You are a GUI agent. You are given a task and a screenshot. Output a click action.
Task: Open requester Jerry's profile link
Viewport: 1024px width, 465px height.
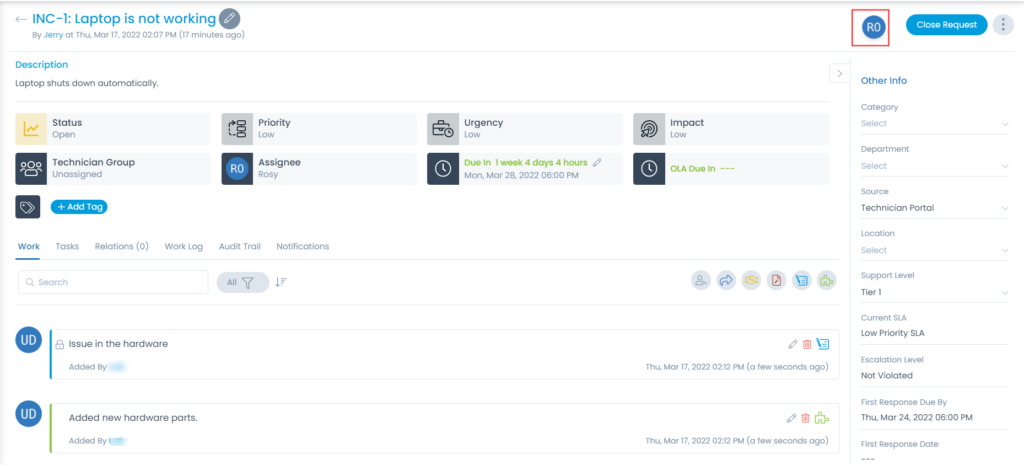point(54,35)
